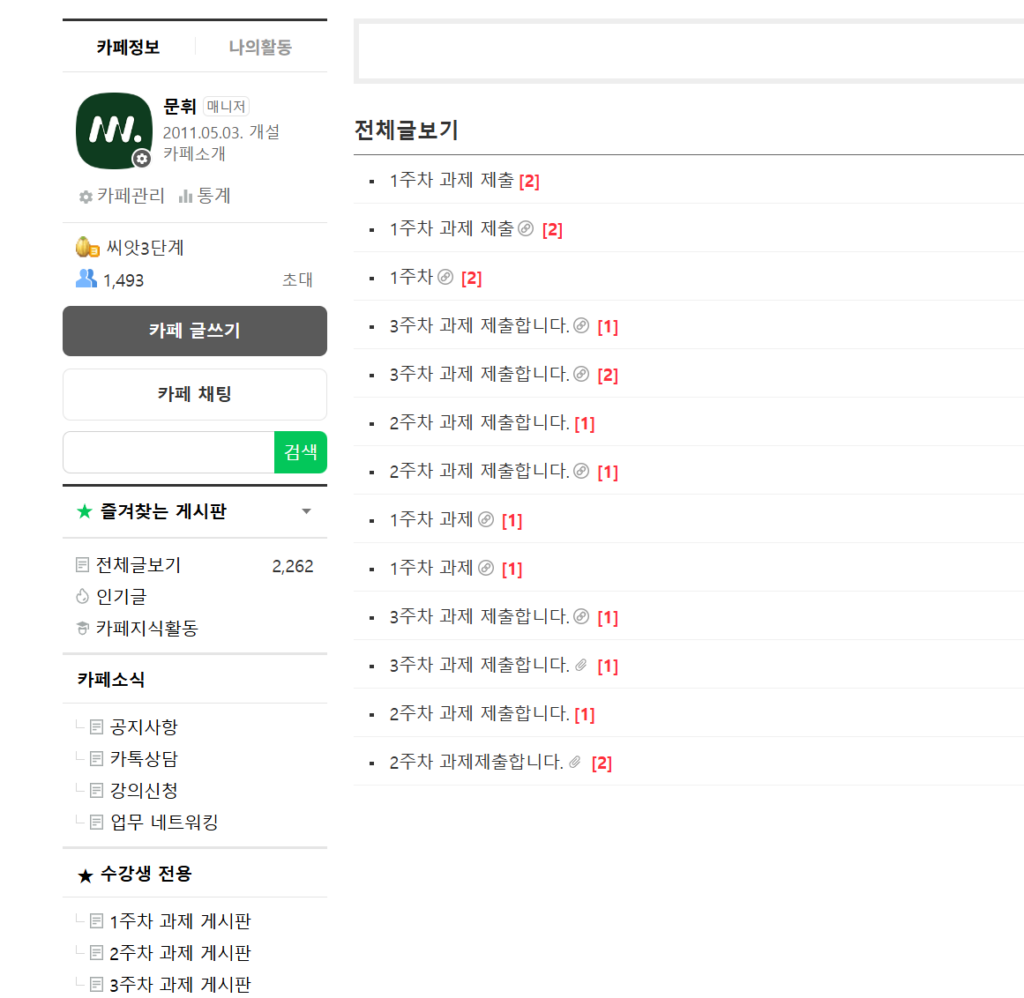Click the board icon beside 공지사항
This screenshot has height=998, width=1024.
[x=97, y=727]
